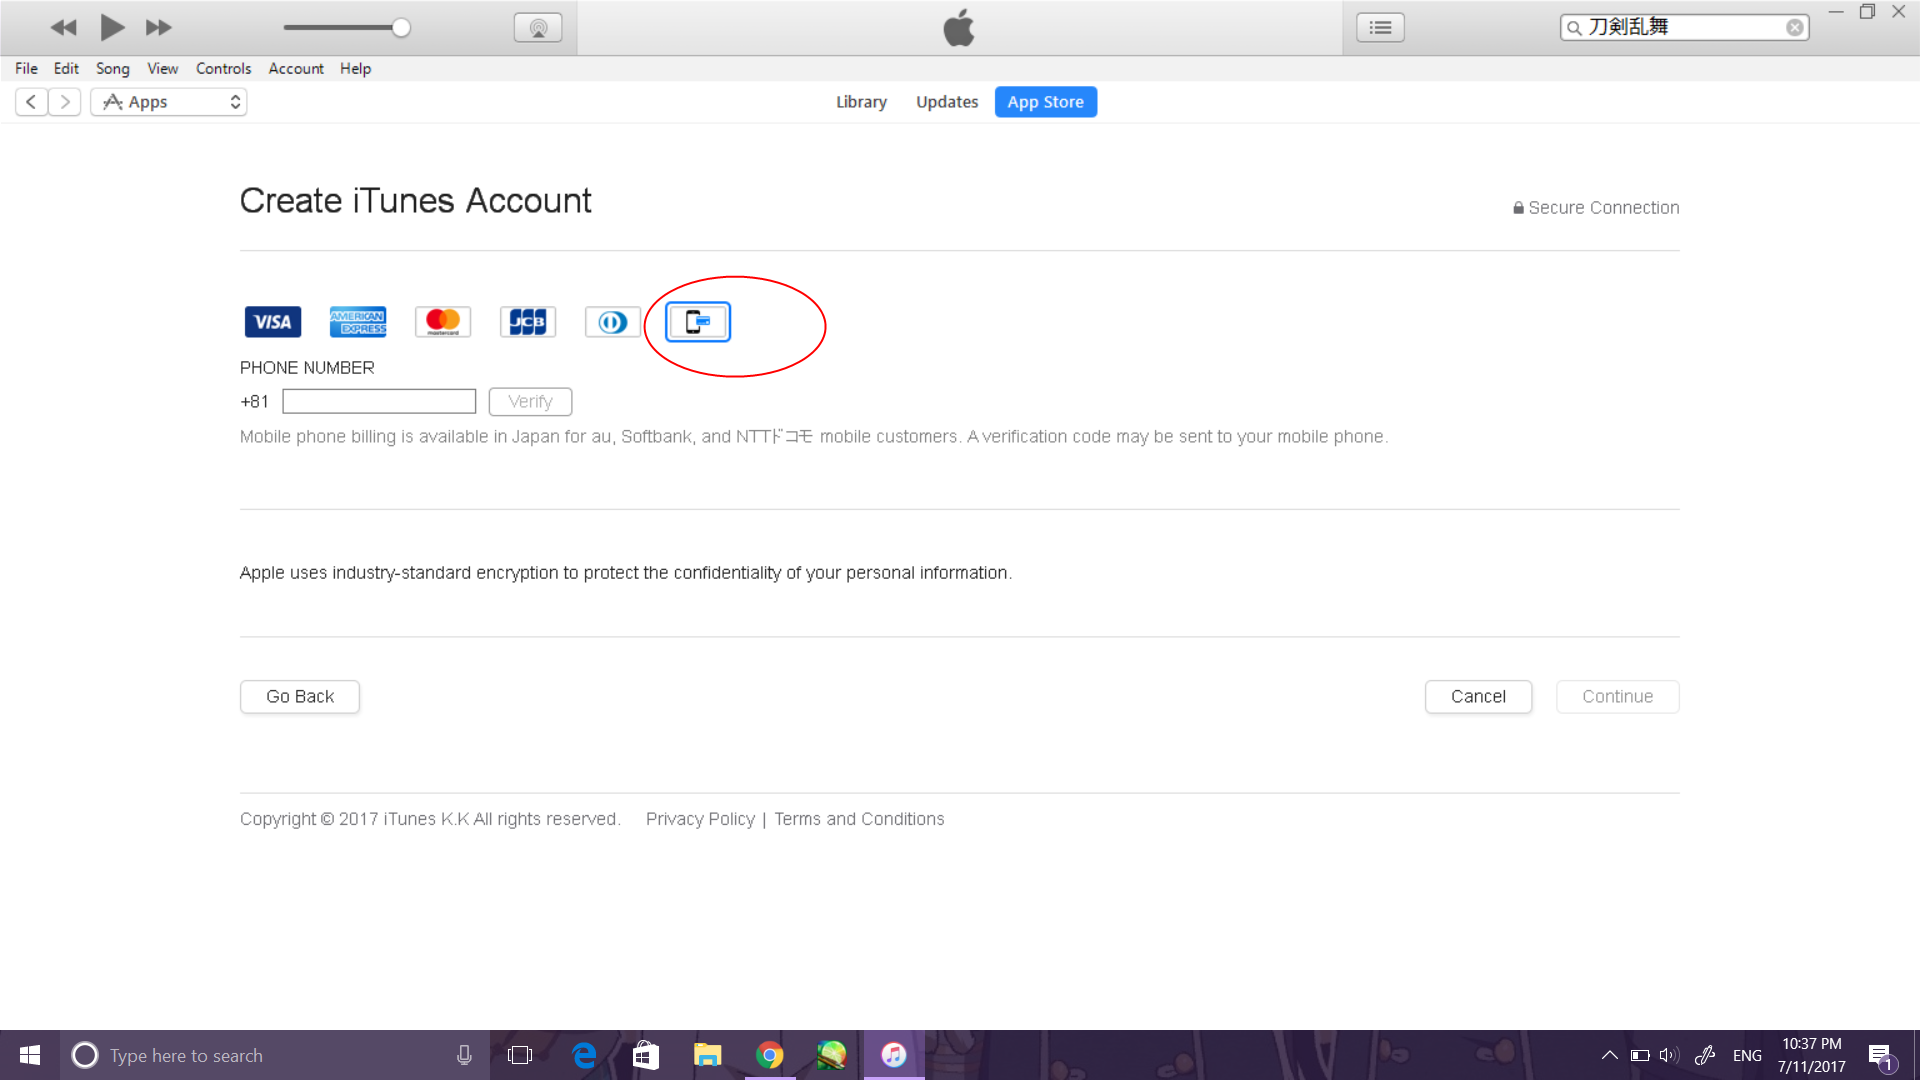Activate Cortana microphone input
The height and width of the screenshot is (1080, 1920).
pyautogui.click(x=464, y=1055)
